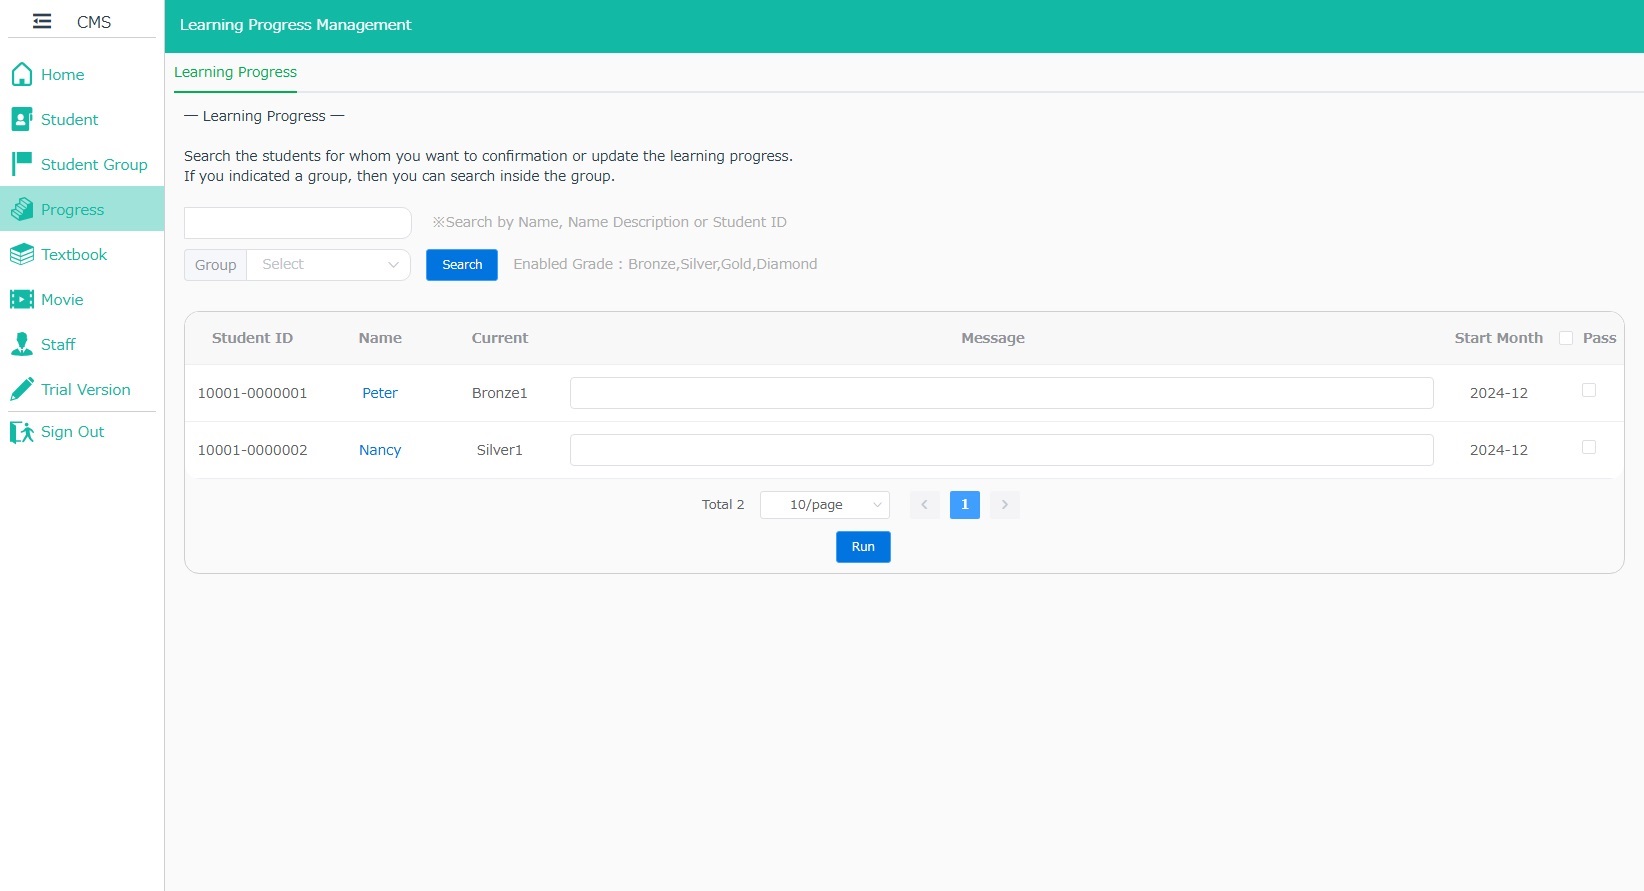Image resolution: width=1644 pixels, height=891 pixels.
Task: Click the Sign Out exit icon
Action: pyautogui.click(x=22, y=432)
